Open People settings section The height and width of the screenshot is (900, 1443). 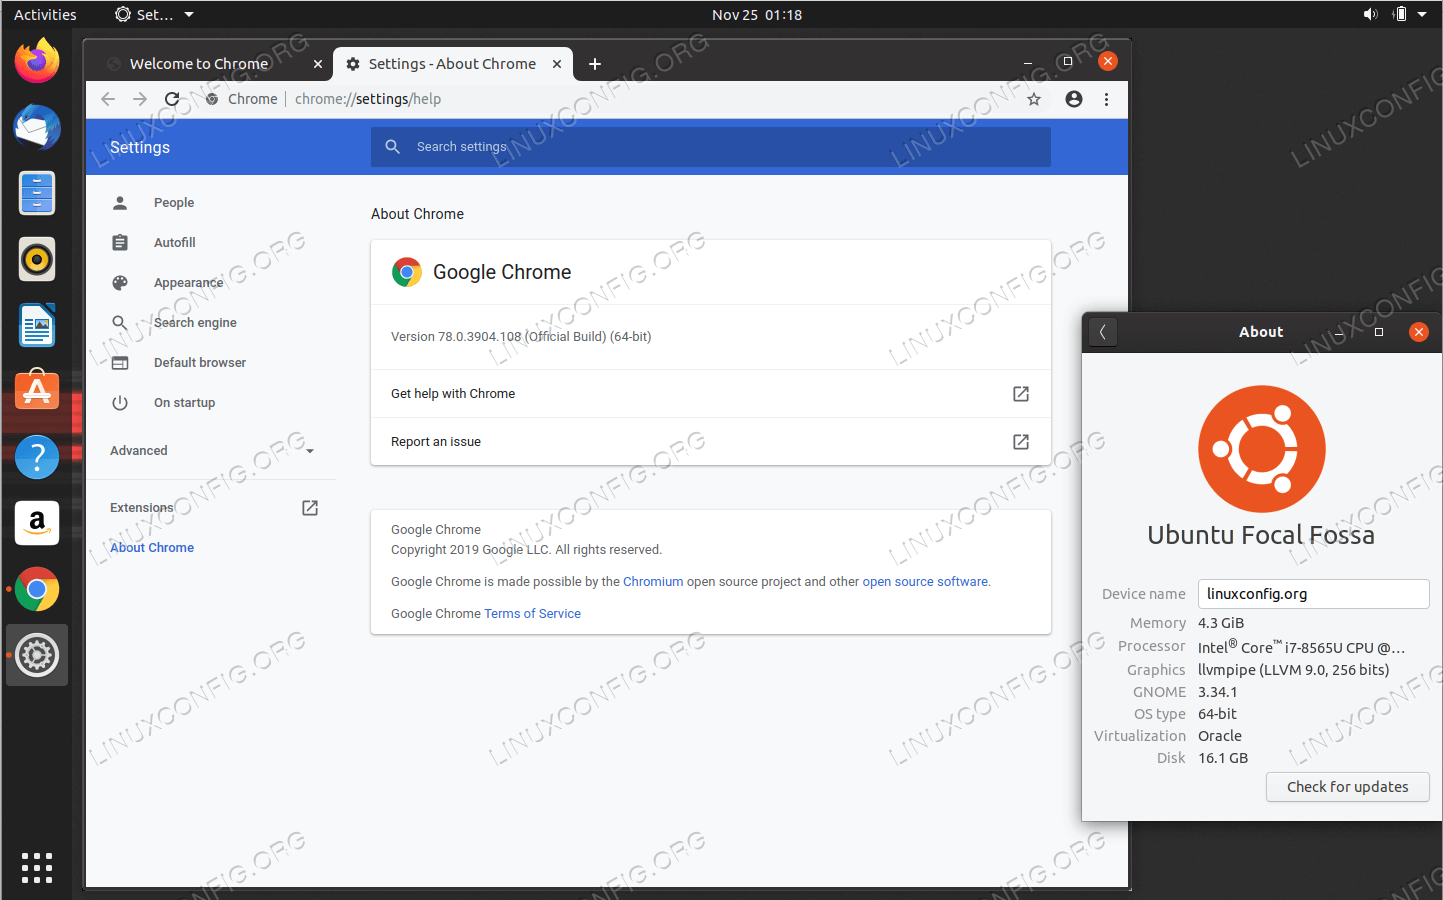click(174, 203)
